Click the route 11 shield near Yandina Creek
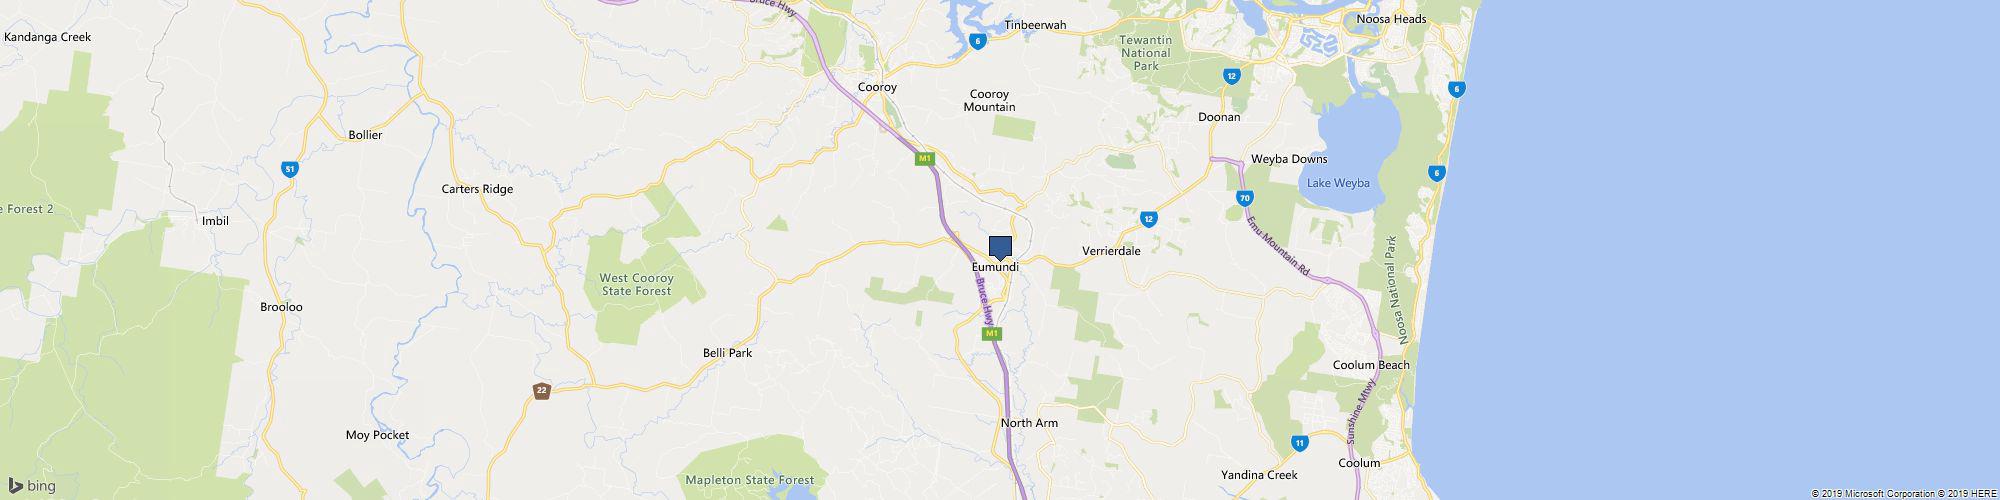 [x=1298, y=443]
